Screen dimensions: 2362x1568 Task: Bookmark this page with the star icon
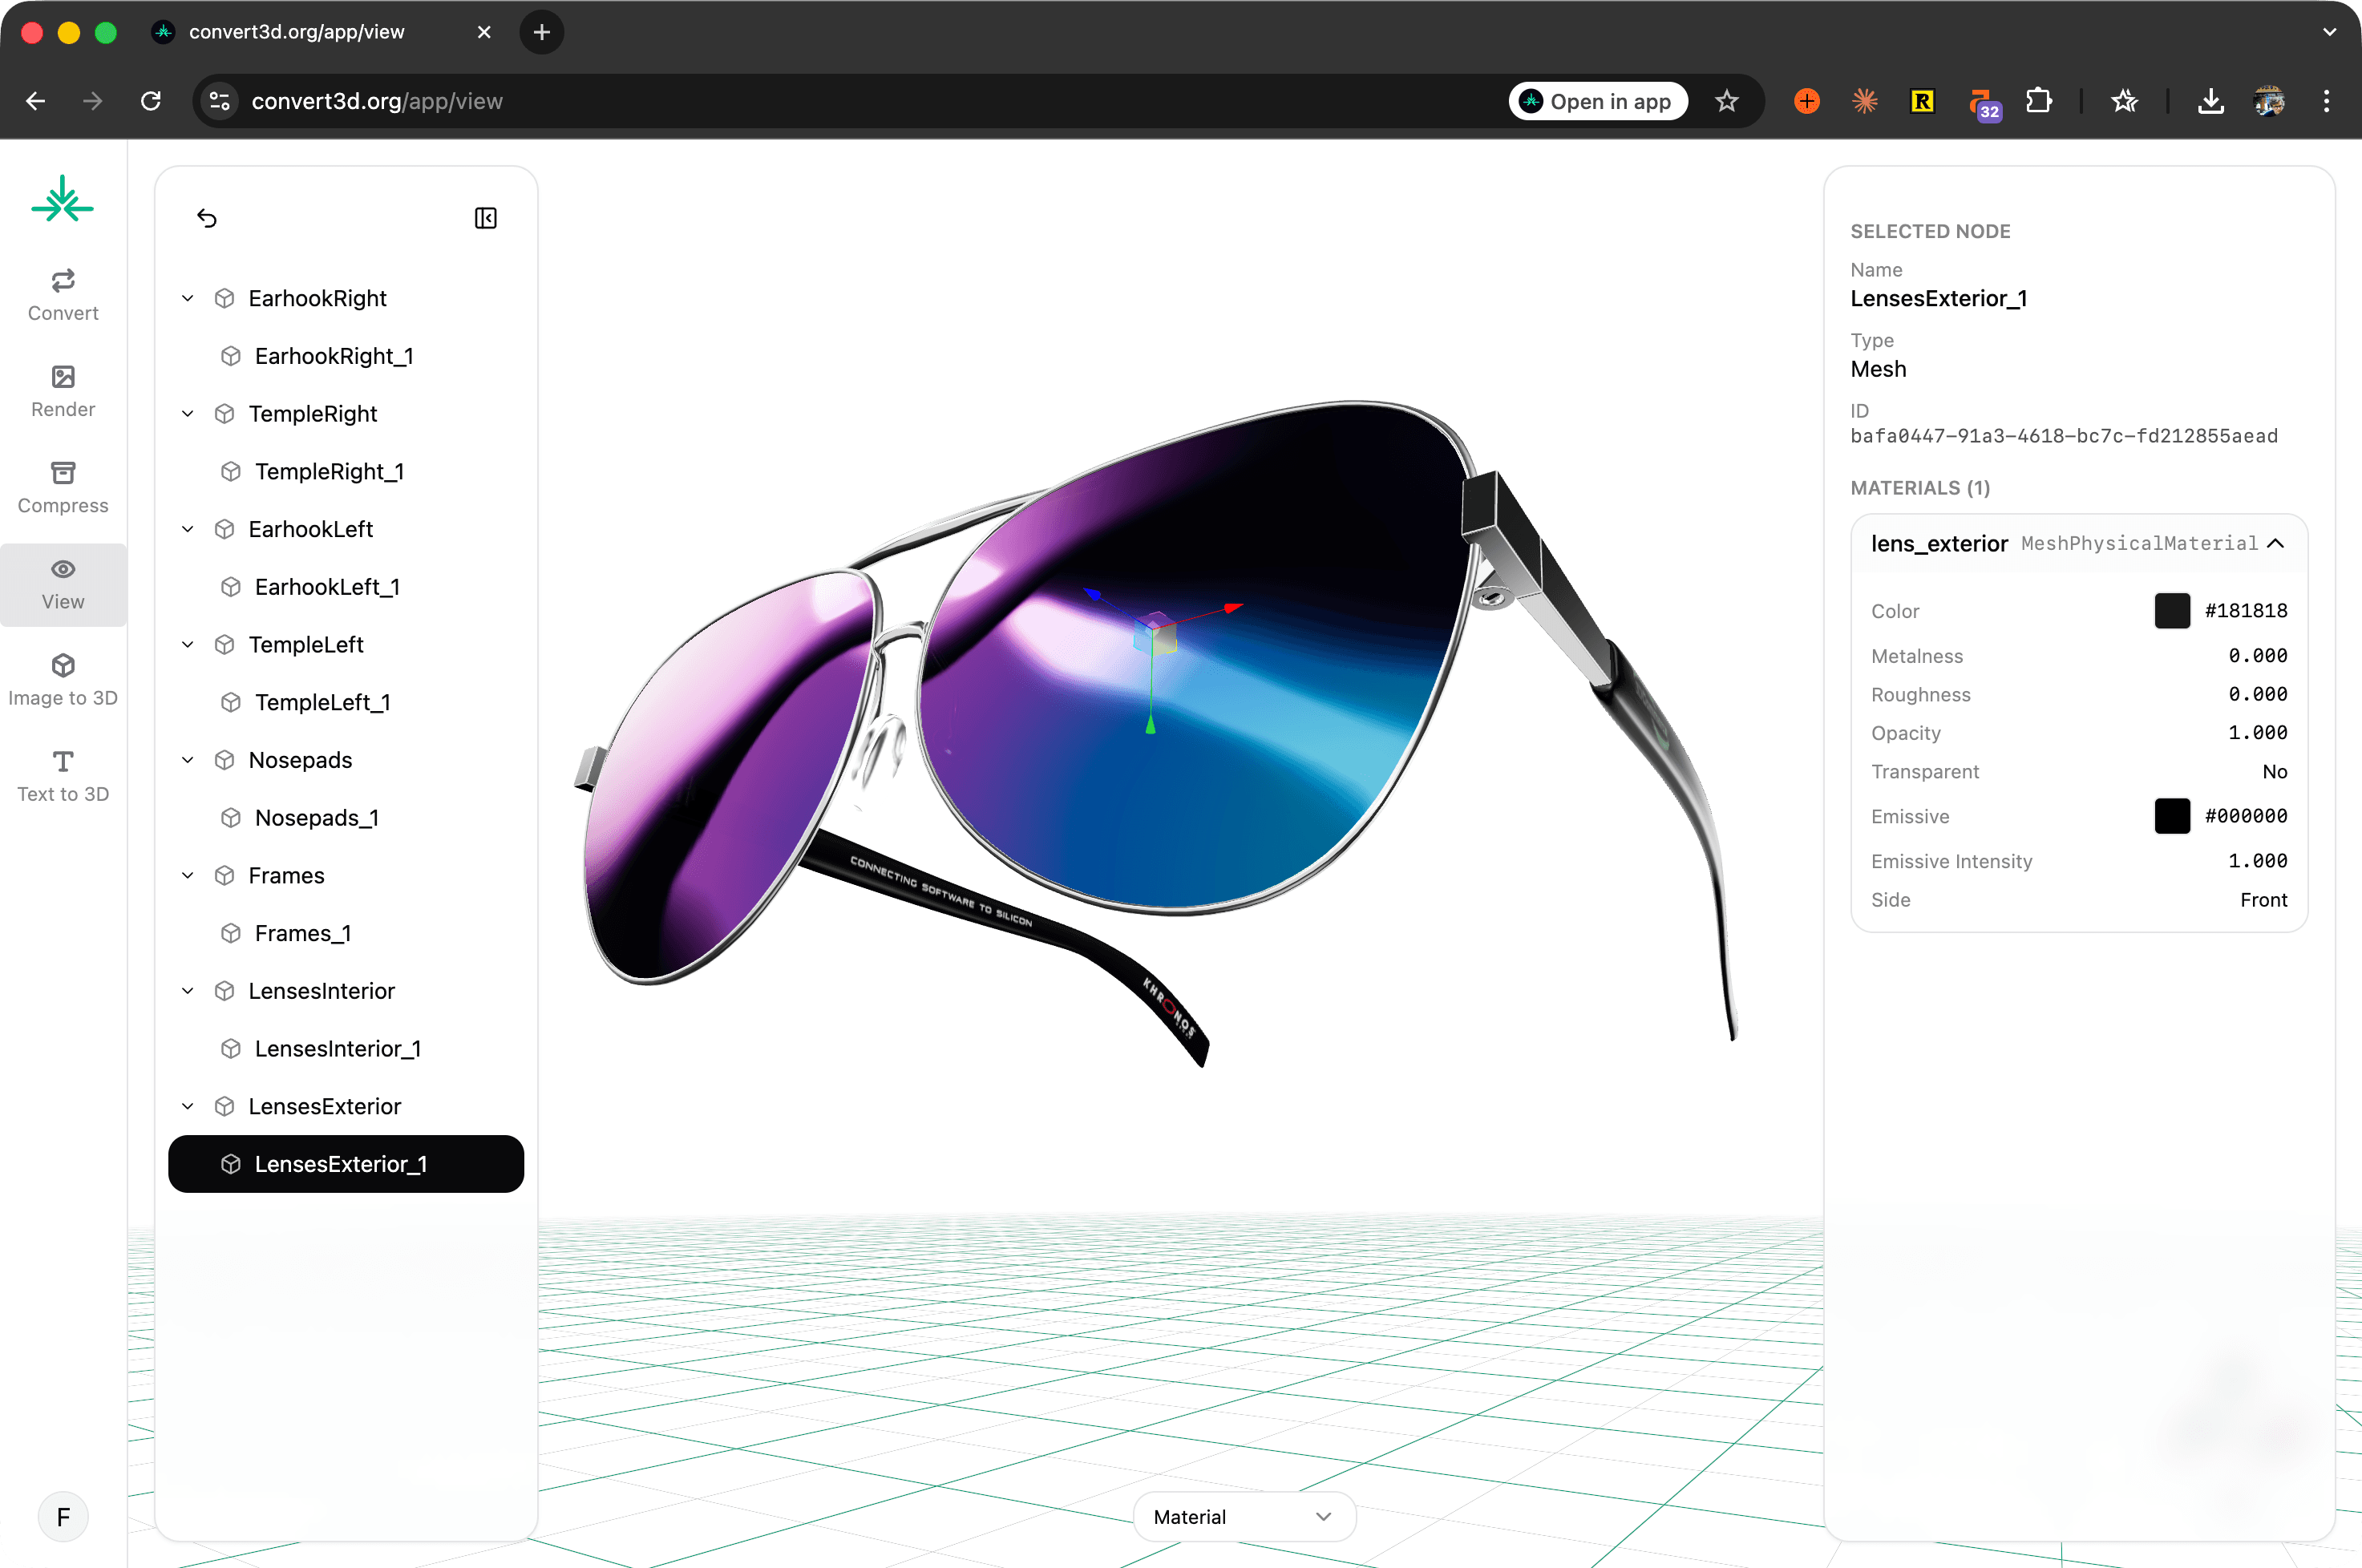coord(1727,100)
